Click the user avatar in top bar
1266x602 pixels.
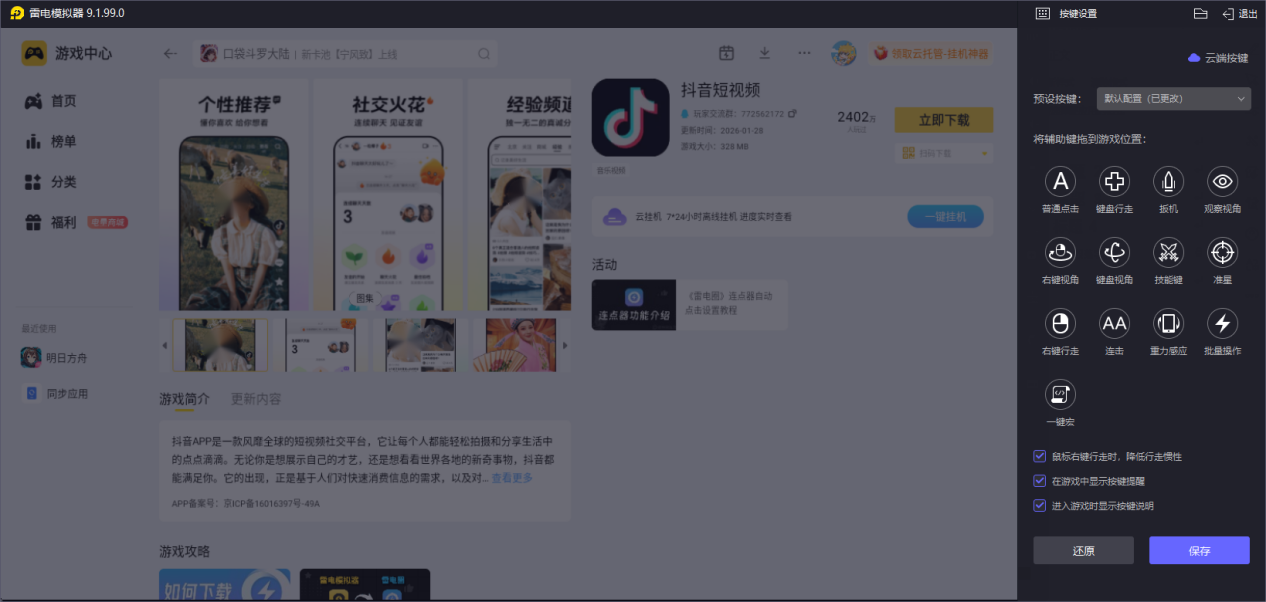pos(843,53)
